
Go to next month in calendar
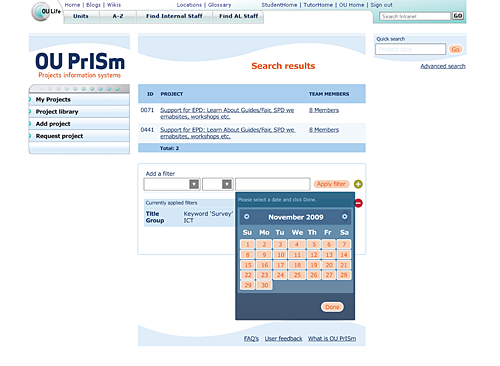tap(345, 217)
